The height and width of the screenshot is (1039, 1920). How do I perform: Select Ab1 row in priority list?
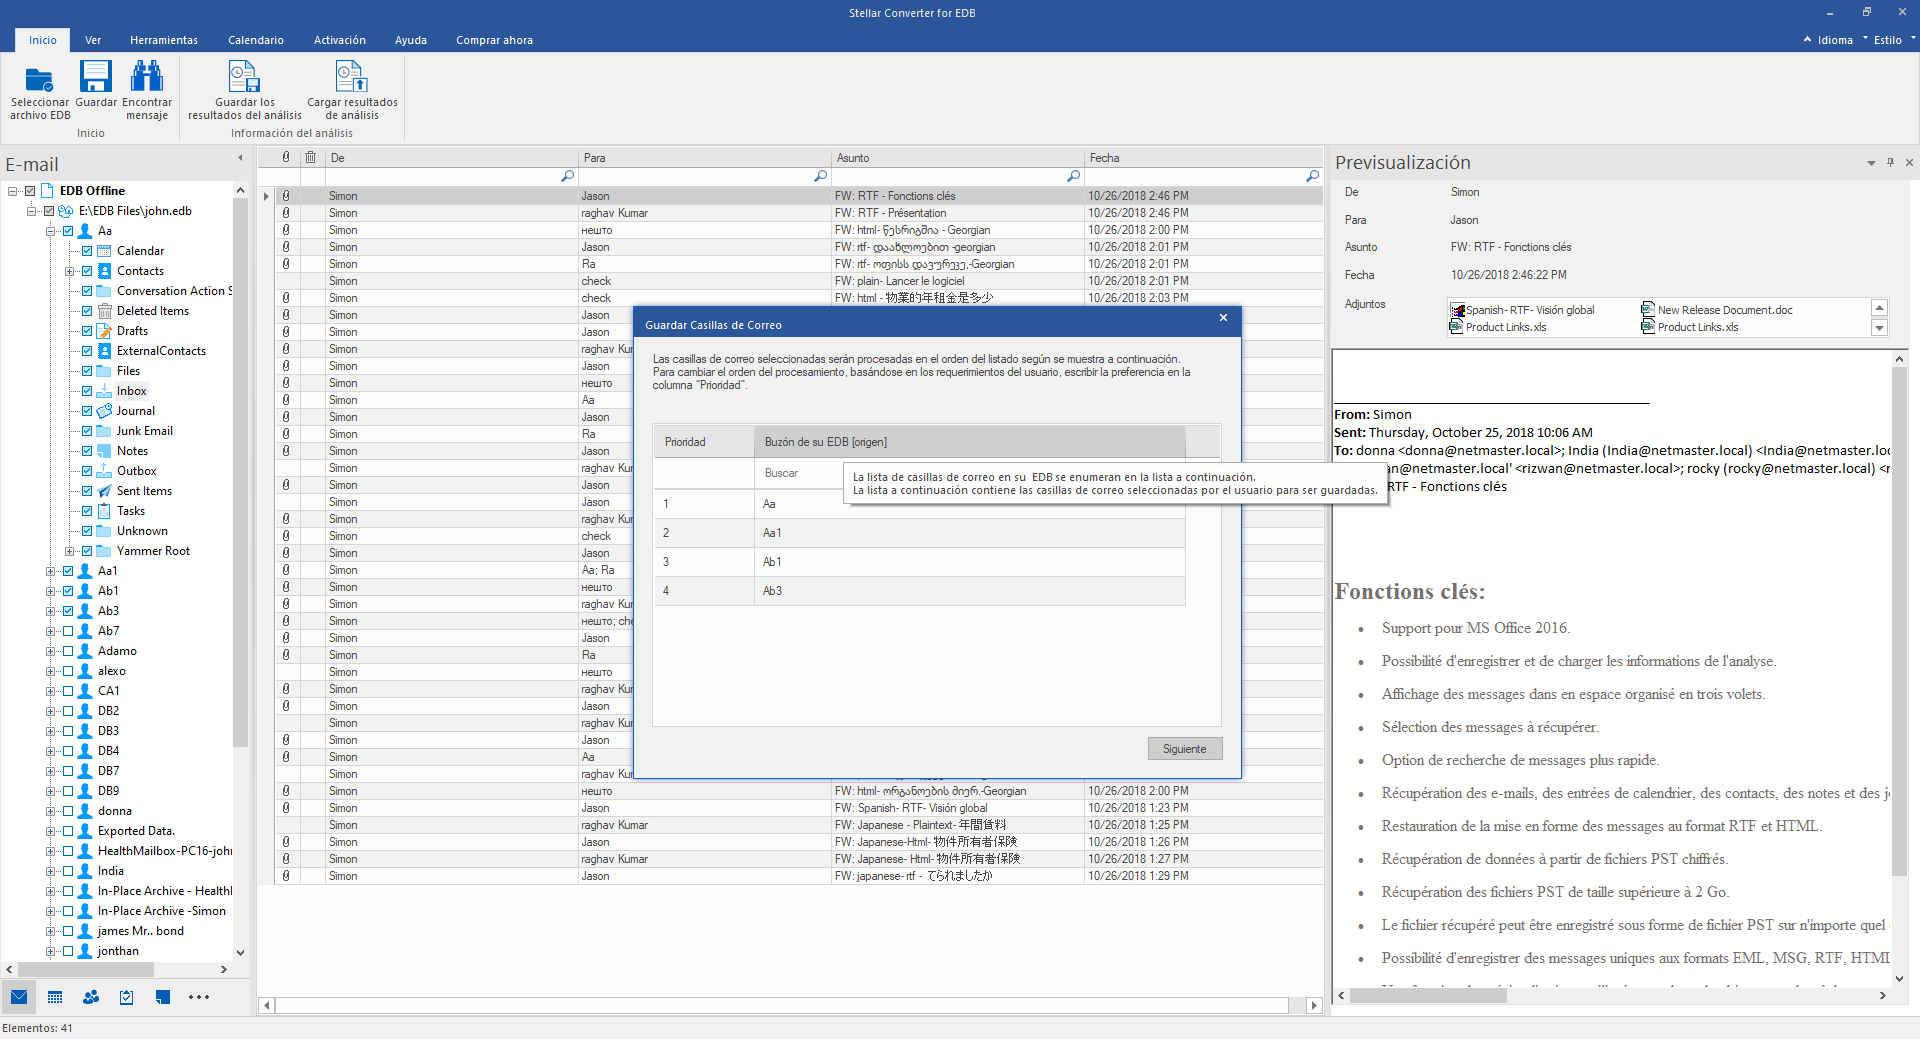click(920, 562)
